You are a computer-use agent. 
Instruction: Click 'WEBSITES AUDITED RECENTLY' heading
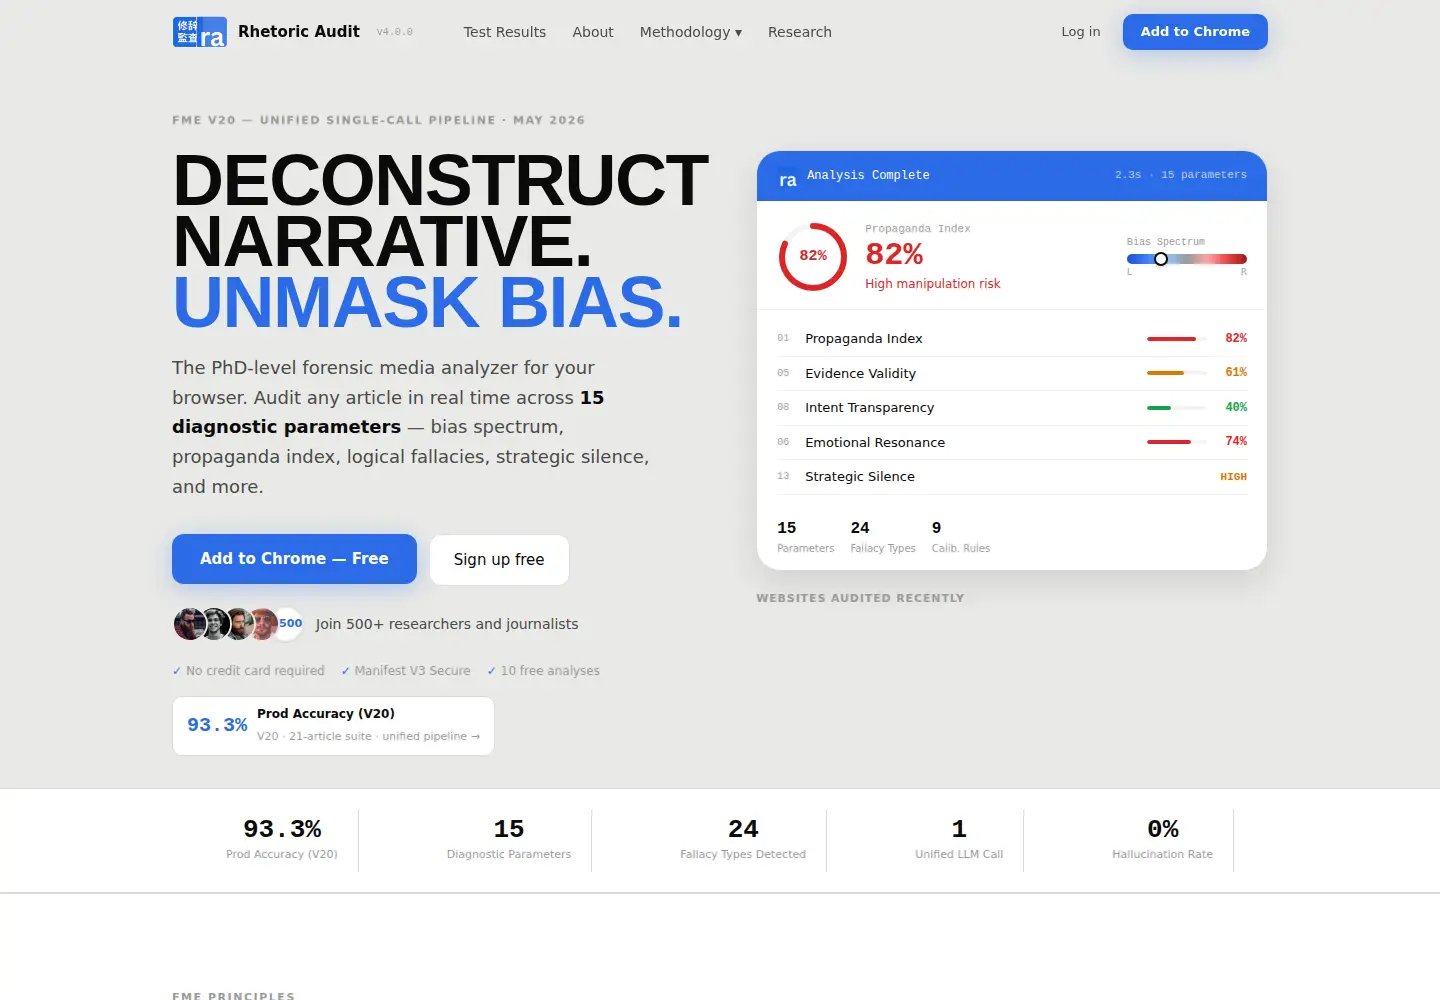pos(861,598)
